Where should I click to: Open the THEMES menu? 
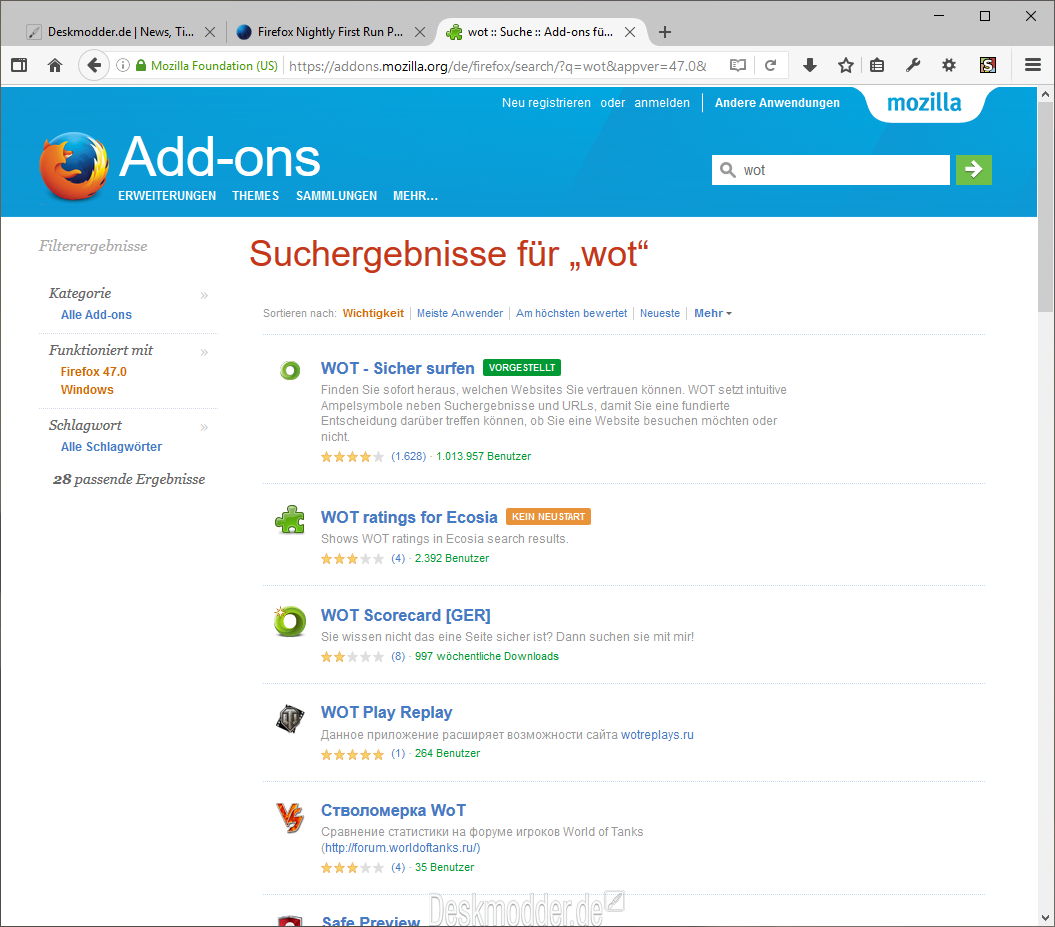point(256,196)
